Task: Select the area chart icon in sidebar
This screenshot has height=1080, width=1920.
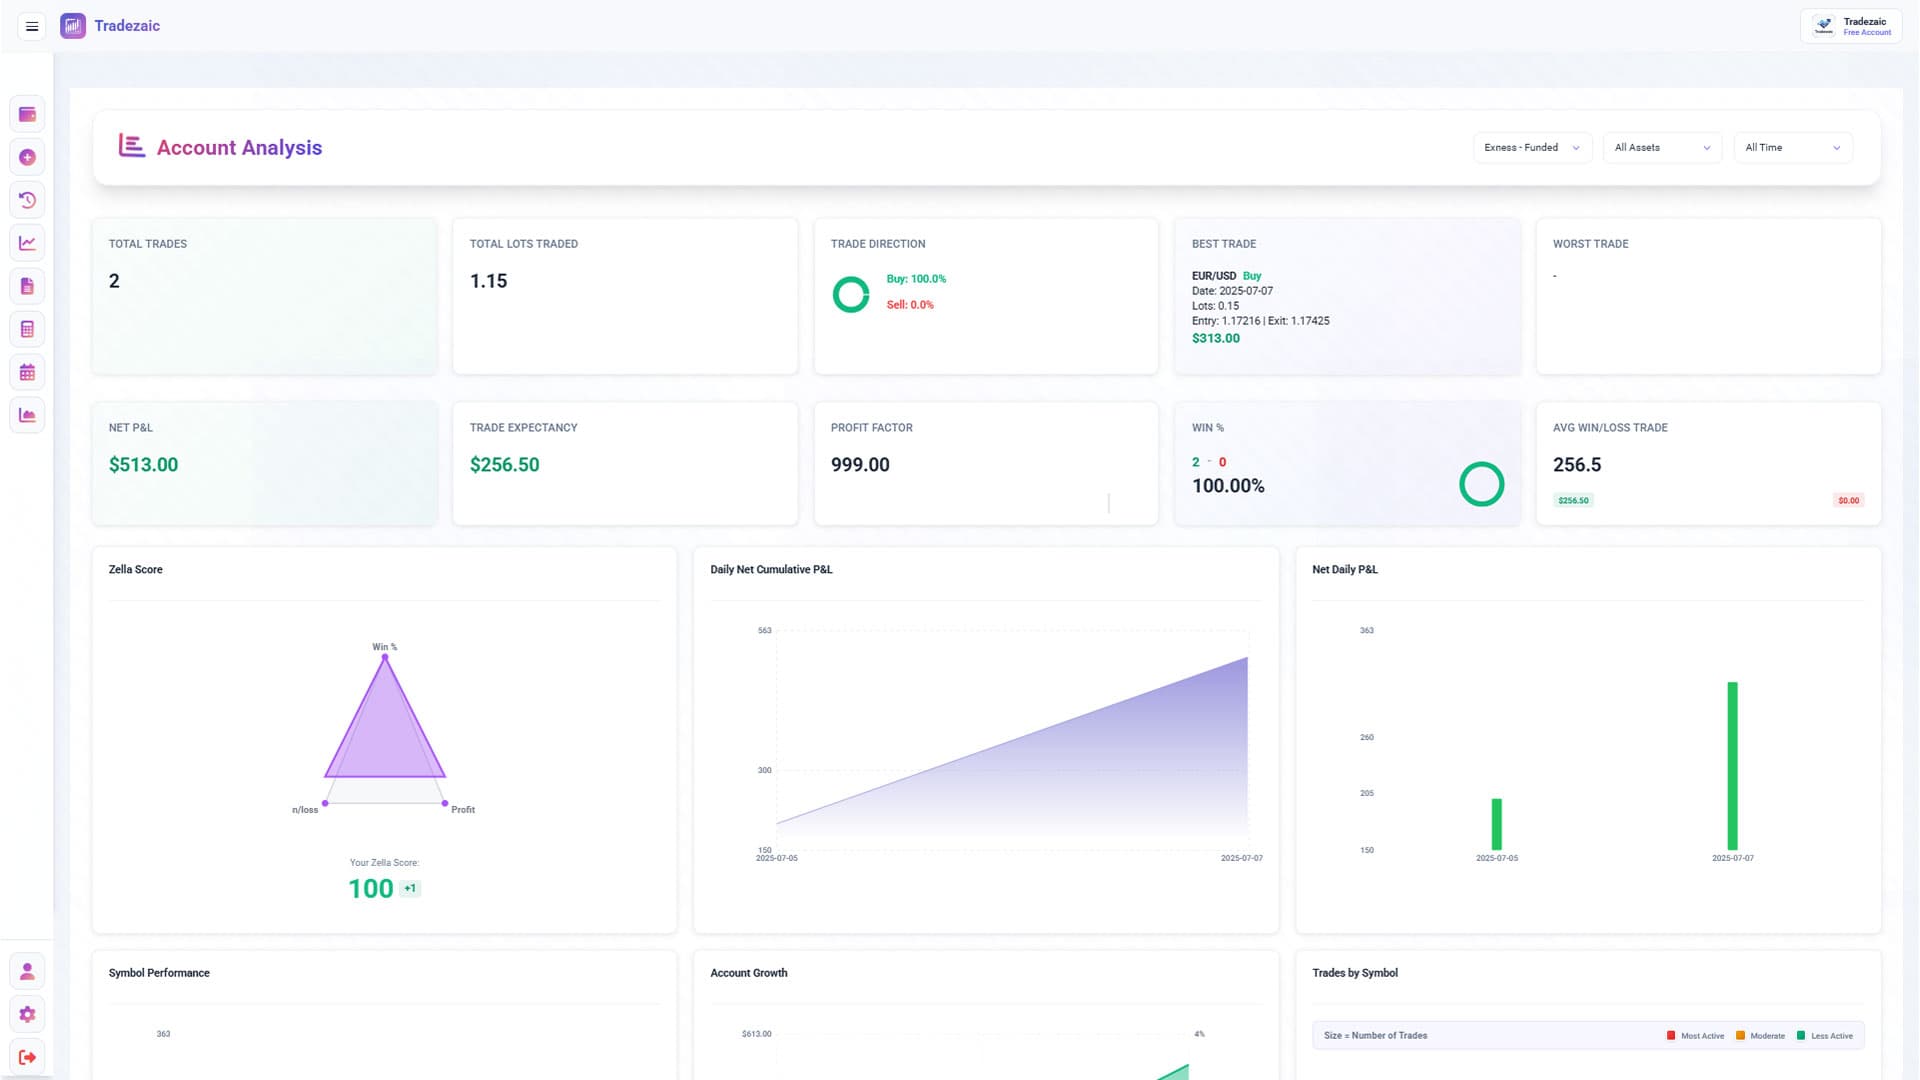Action: (27, 415)
